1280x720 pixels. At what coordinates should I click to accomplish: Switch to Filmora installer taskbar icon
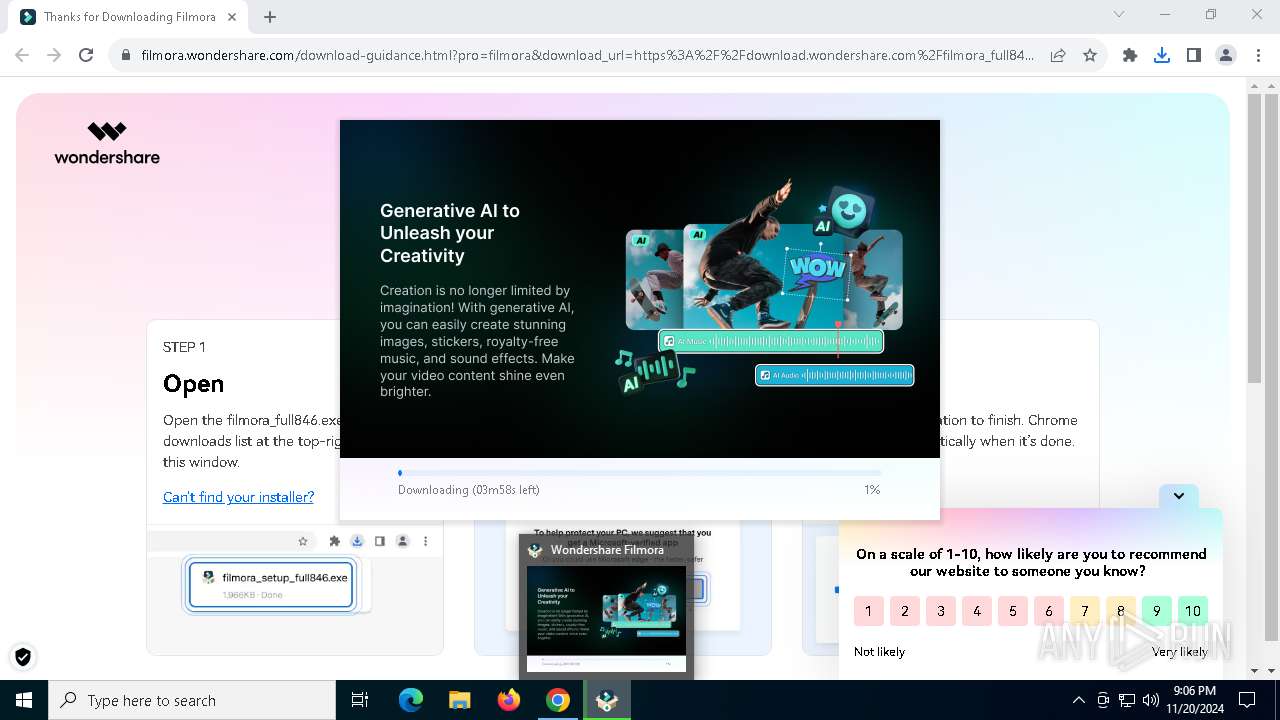606,700
